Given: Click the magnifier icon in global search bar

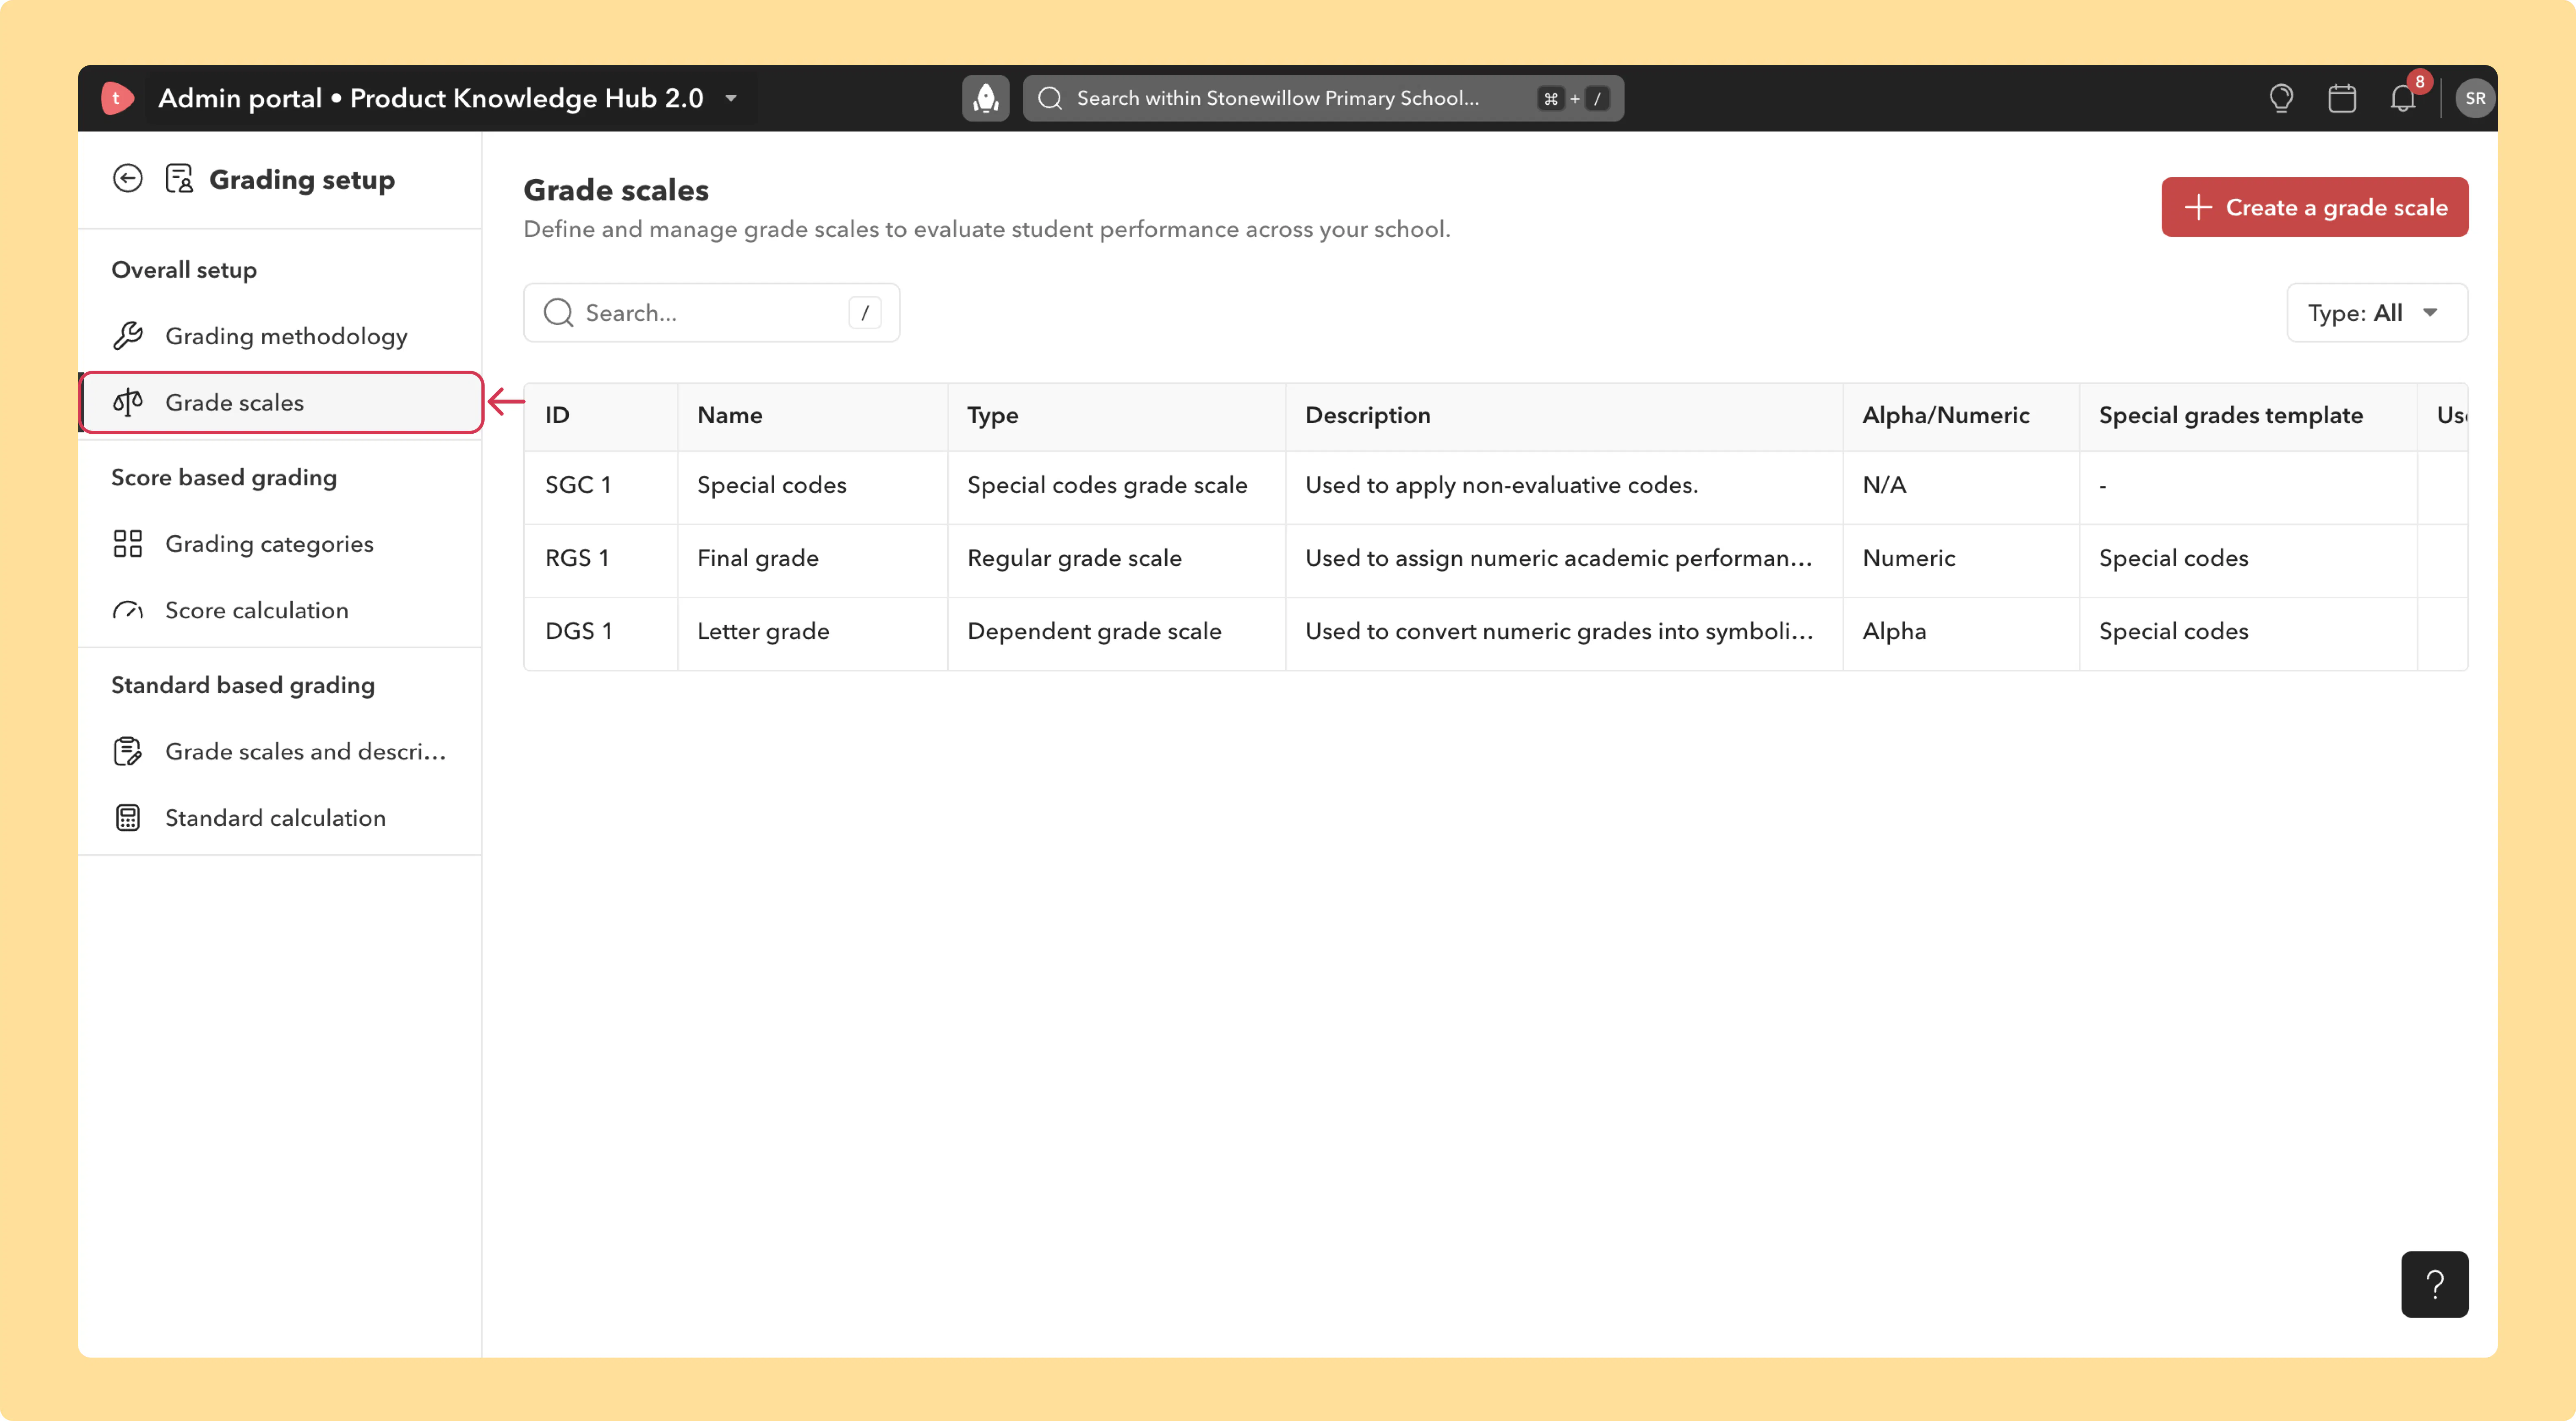Looking at the screenshot, I should click(x=1050, y=98).
